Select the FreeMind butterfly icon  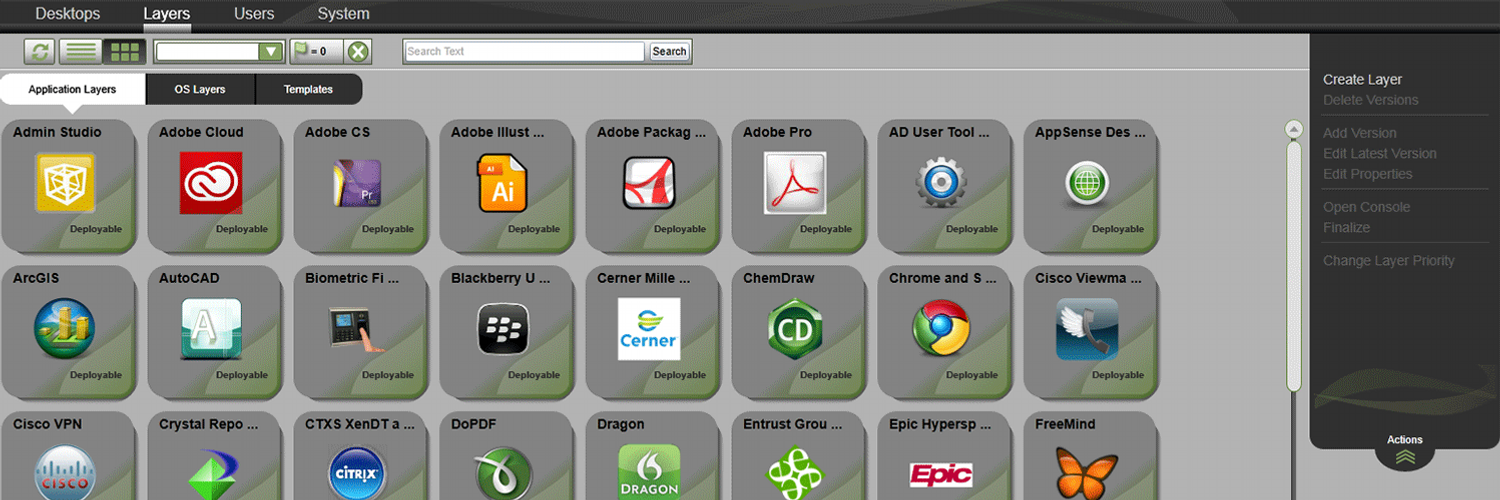[1087, 473]
